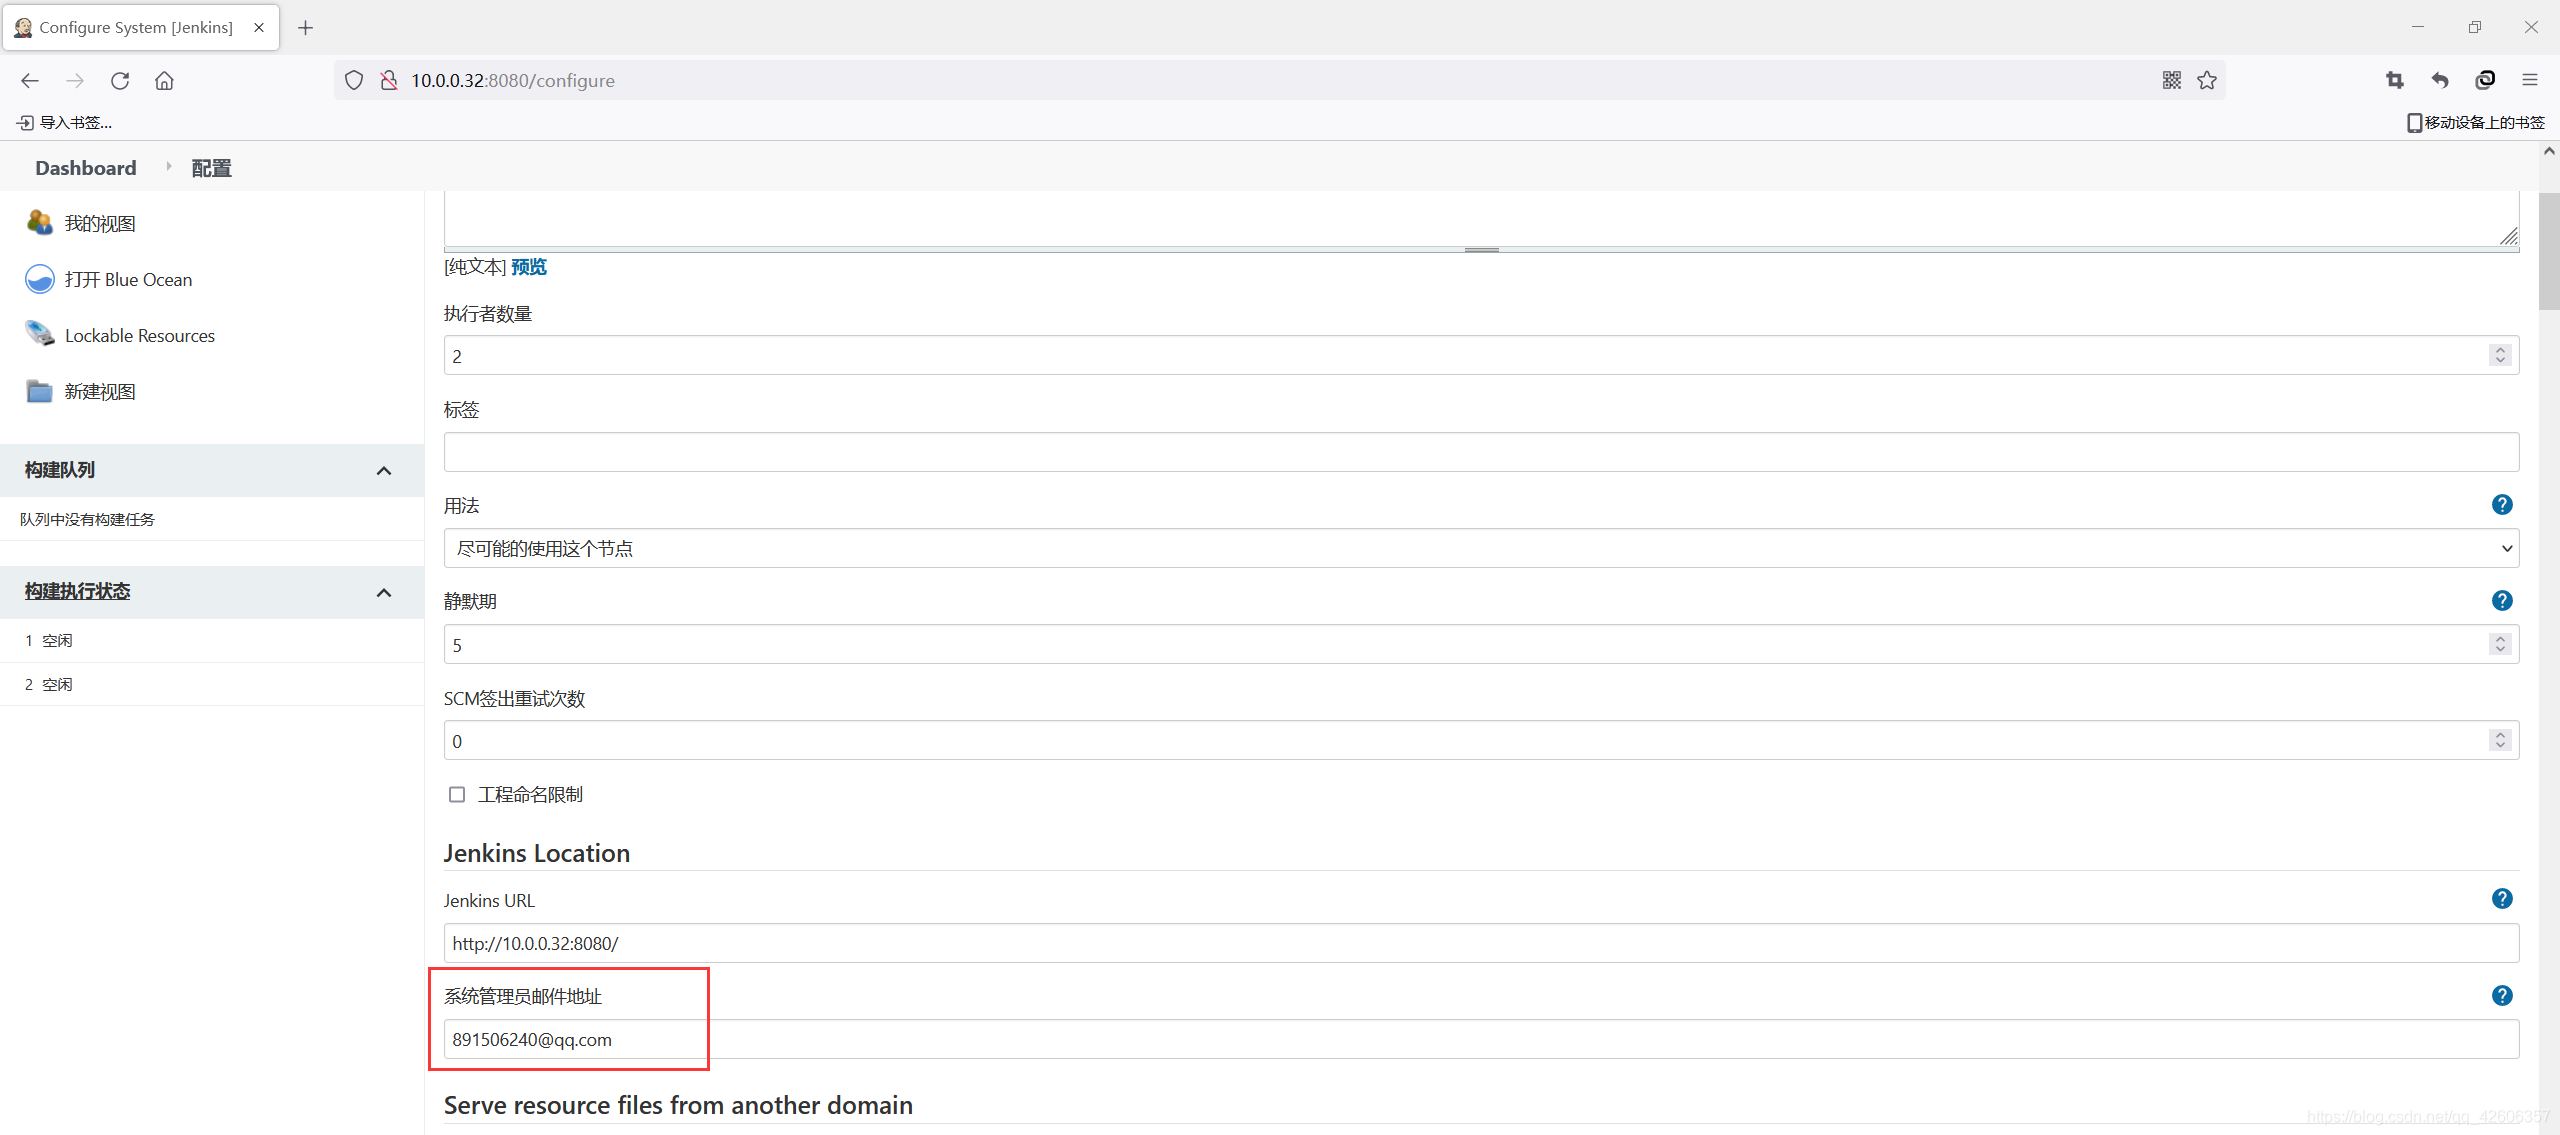Bookmark this page with the star icon
2560x1135 pixels.
(x=2207, y=80)
